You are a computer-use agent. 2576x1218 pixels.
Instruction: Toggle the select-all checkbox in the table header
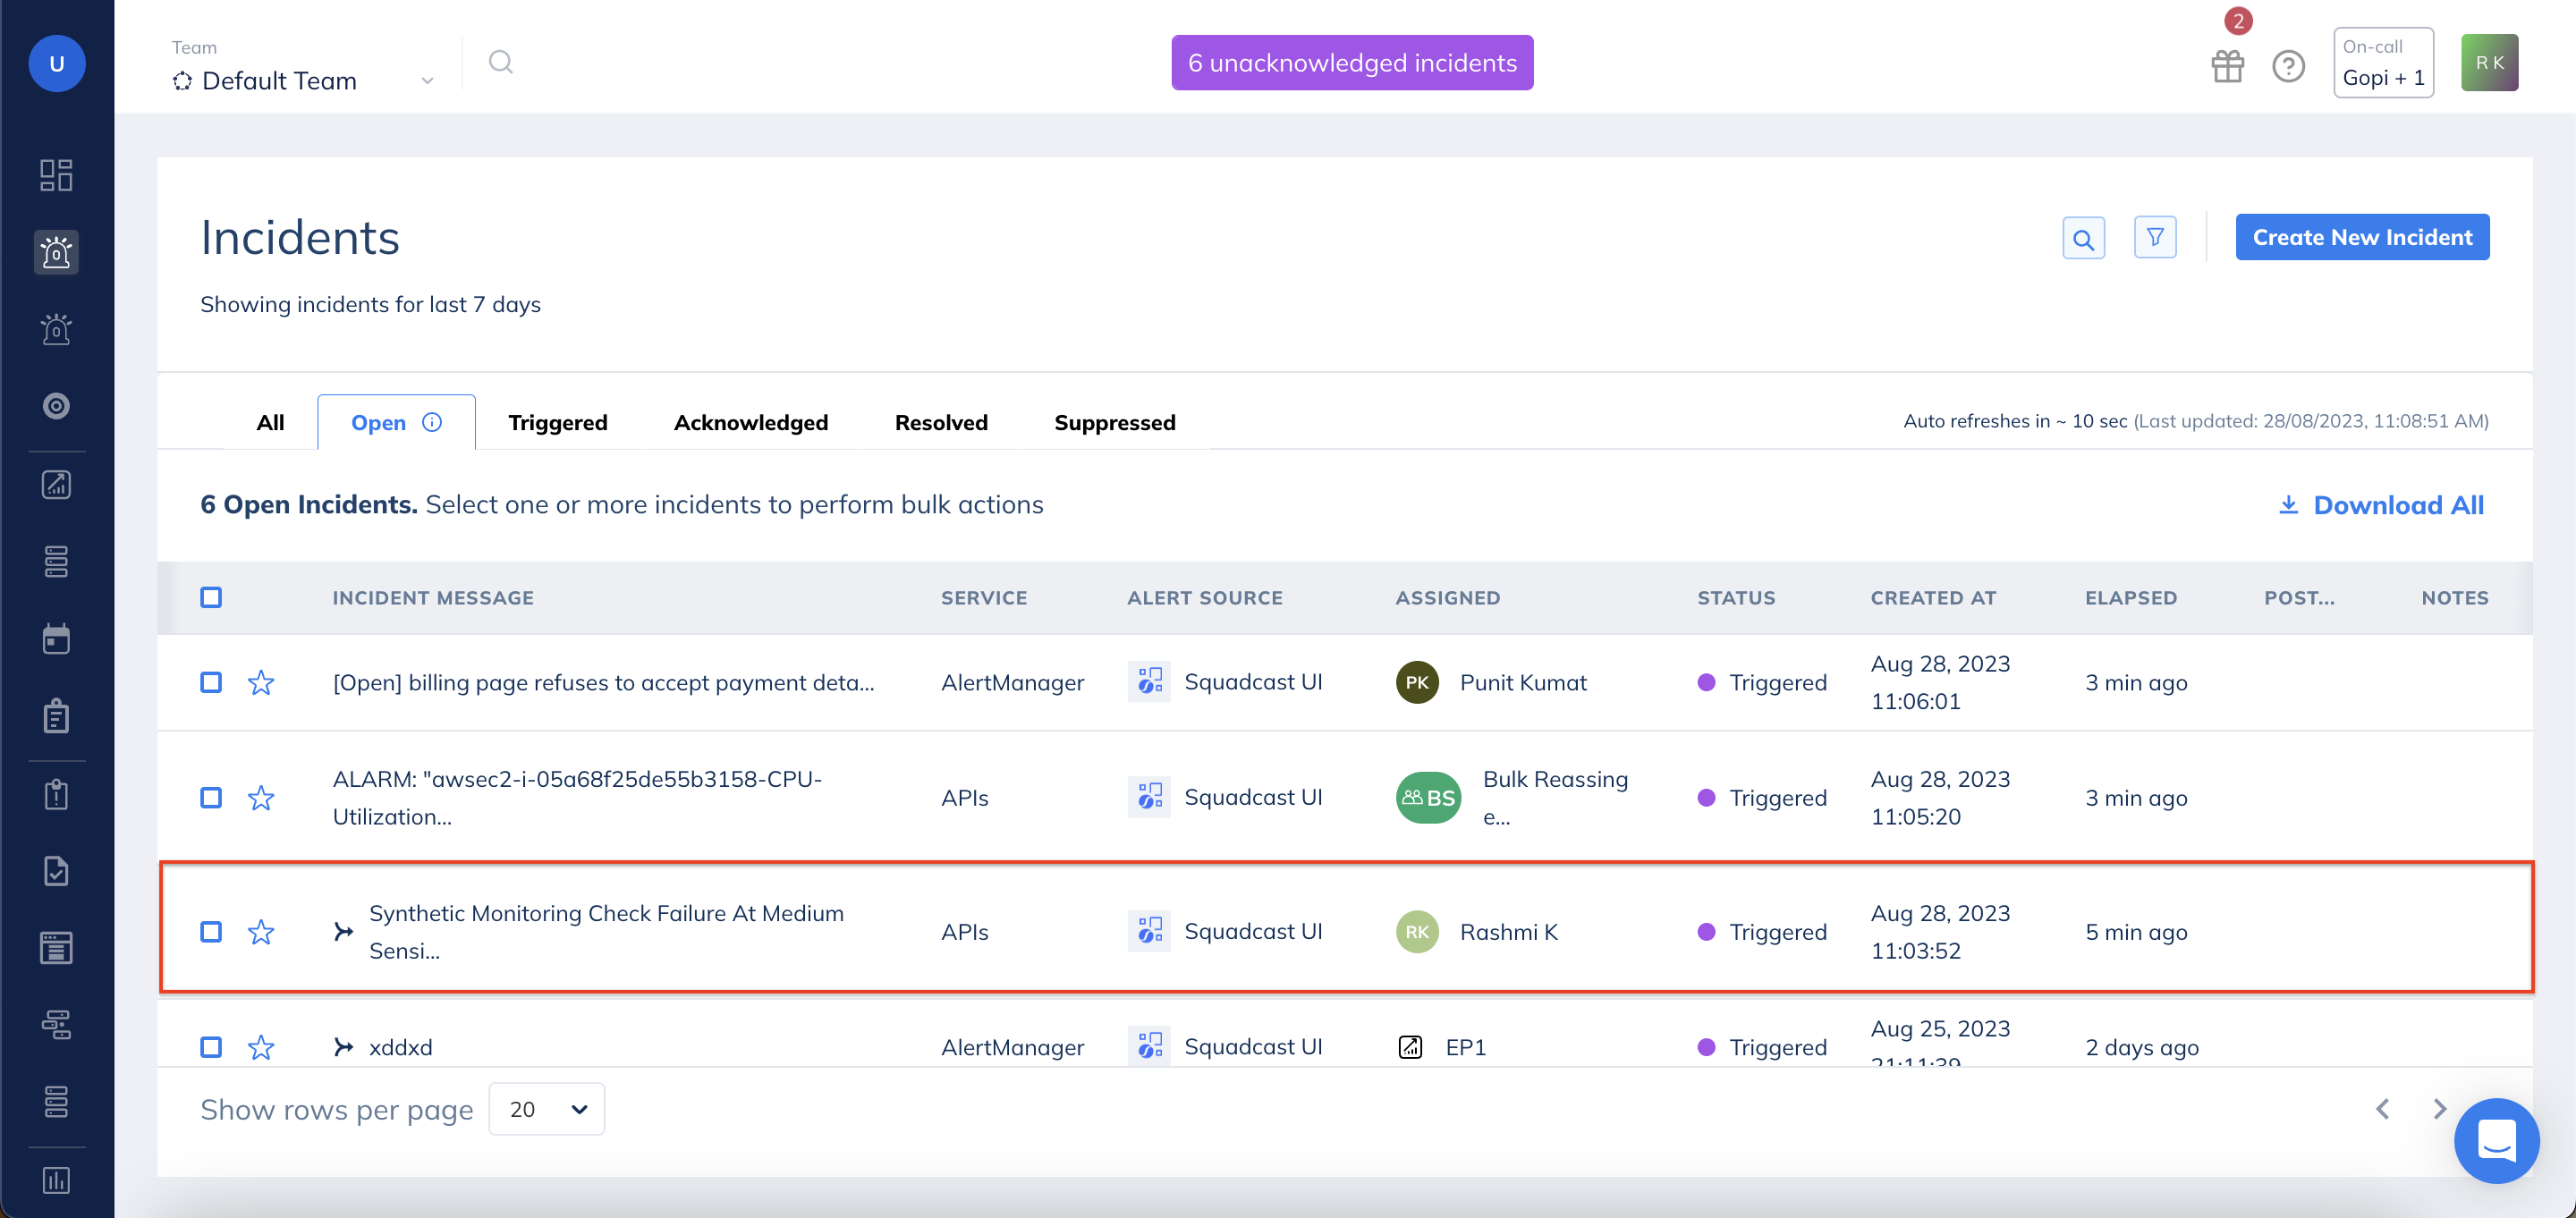[x=211, y=597]
